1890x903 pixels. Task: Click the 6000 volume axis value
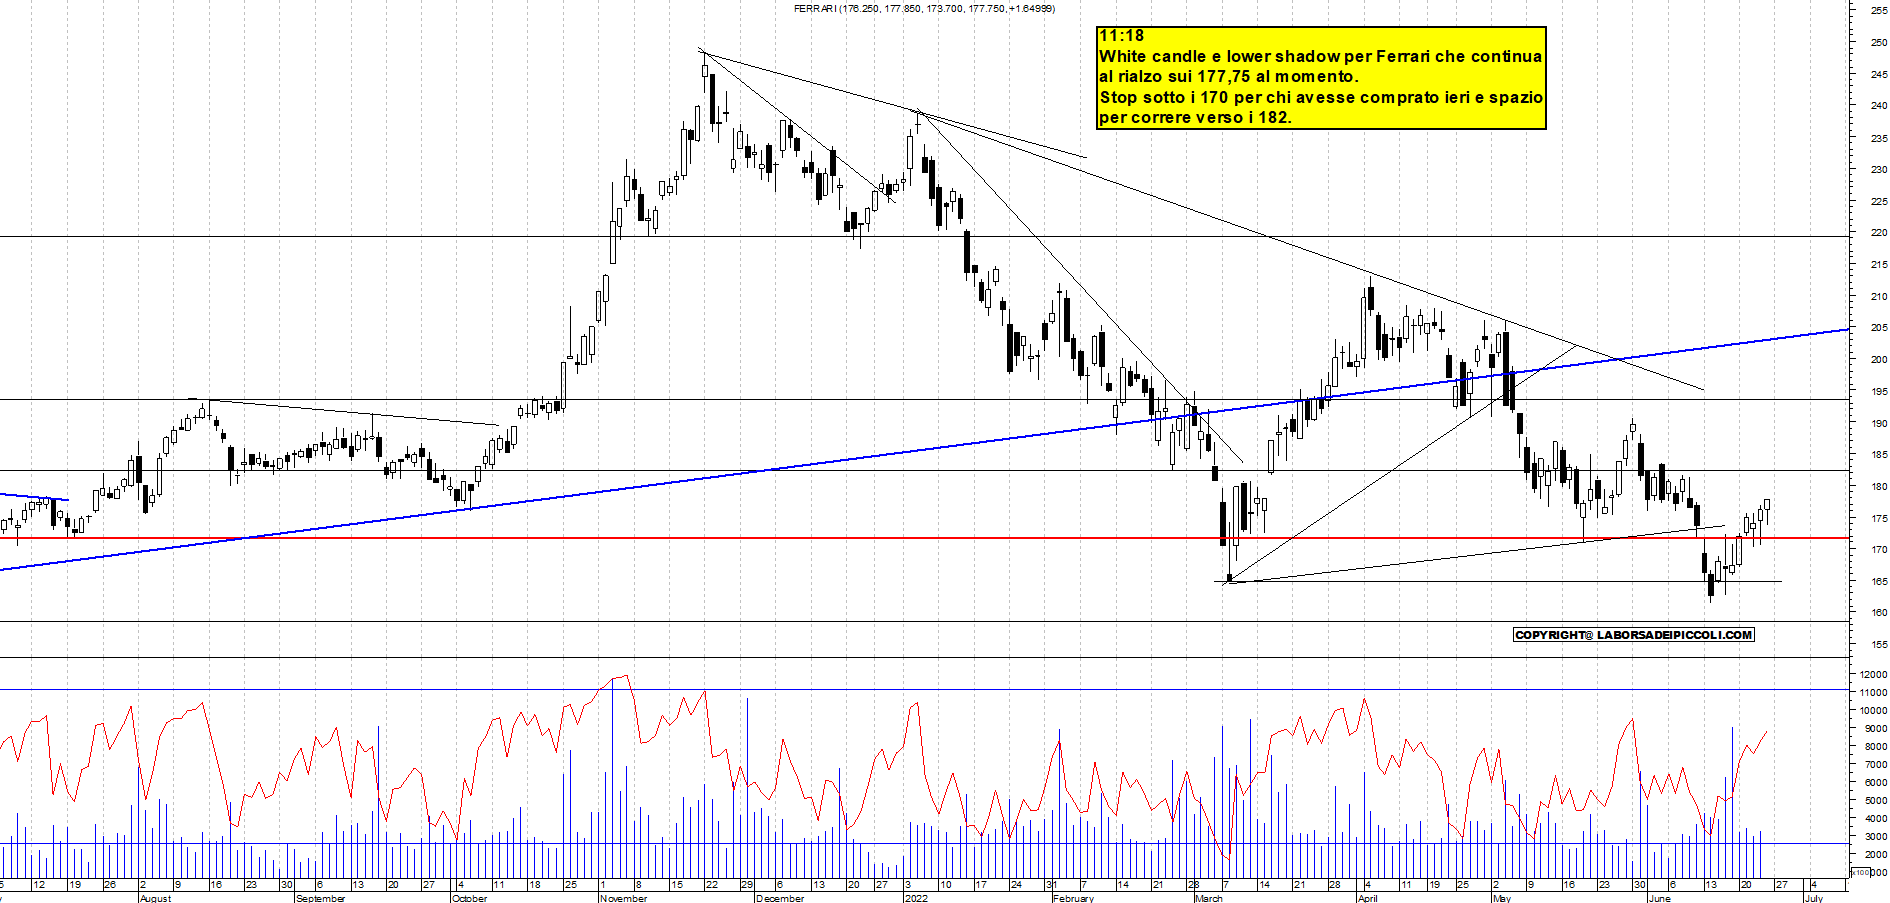1876,782
